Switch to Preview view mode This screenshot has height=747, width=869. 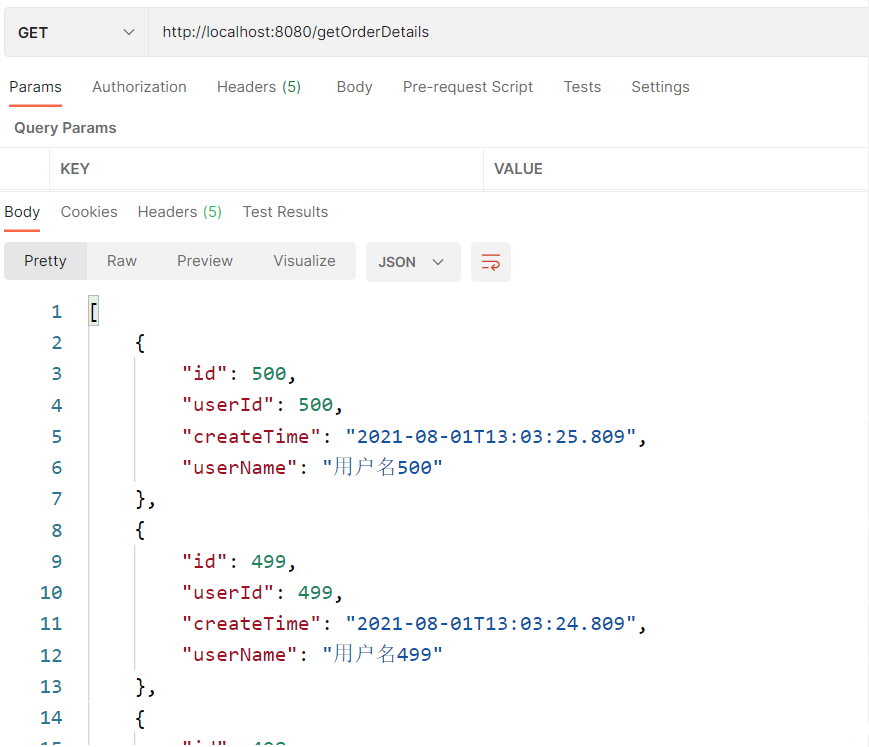pyautogui.click(x=205, y=261)
